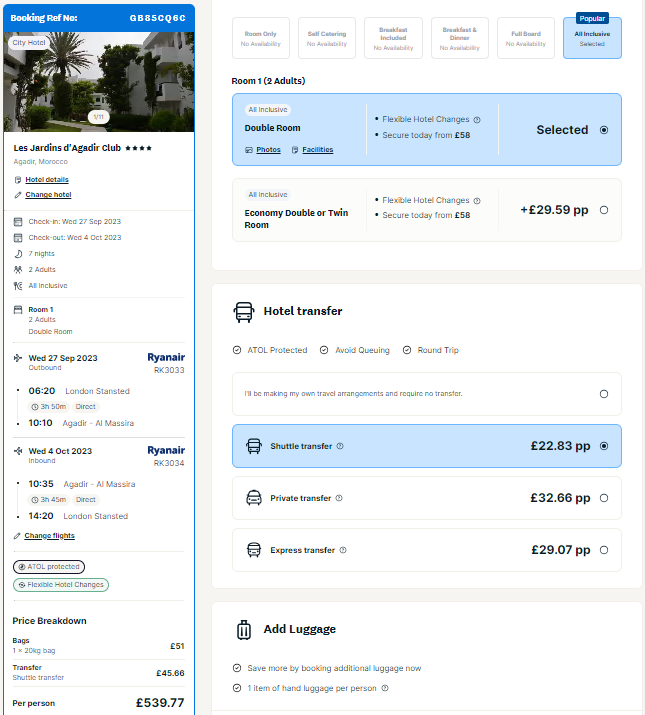Click the hotel photo thumbnail
The image size is (645, 715).
pos(99,82)
